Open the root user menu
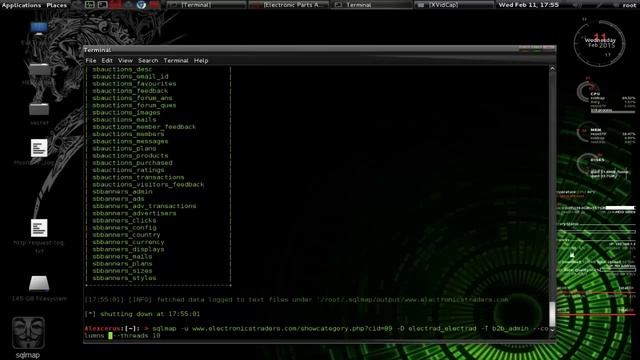This screenshot has width=640, height=360. (629, 5)
